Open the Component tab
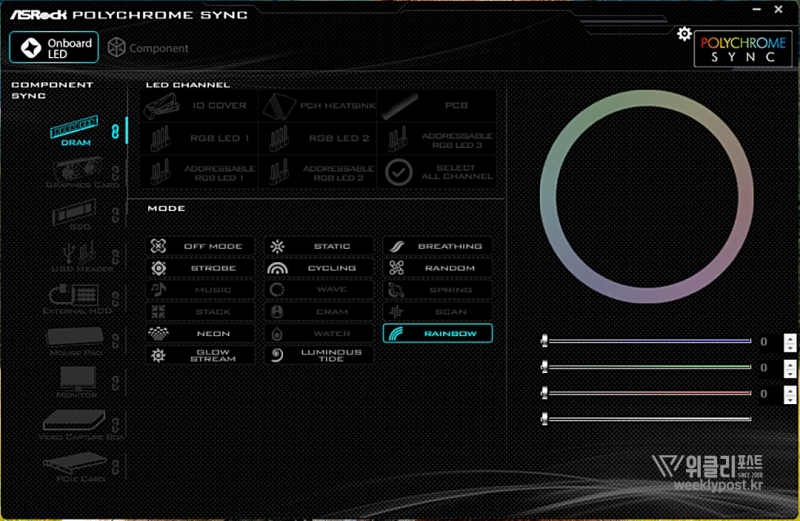The width and height of the screenshot is (800, 521). [148, 48]
